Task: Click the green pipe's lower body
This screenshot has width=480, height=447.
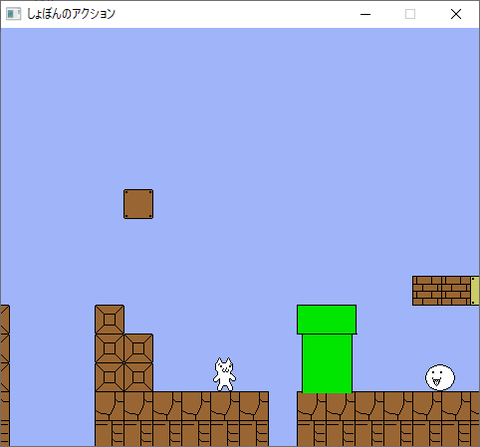Action: [327, 363]
